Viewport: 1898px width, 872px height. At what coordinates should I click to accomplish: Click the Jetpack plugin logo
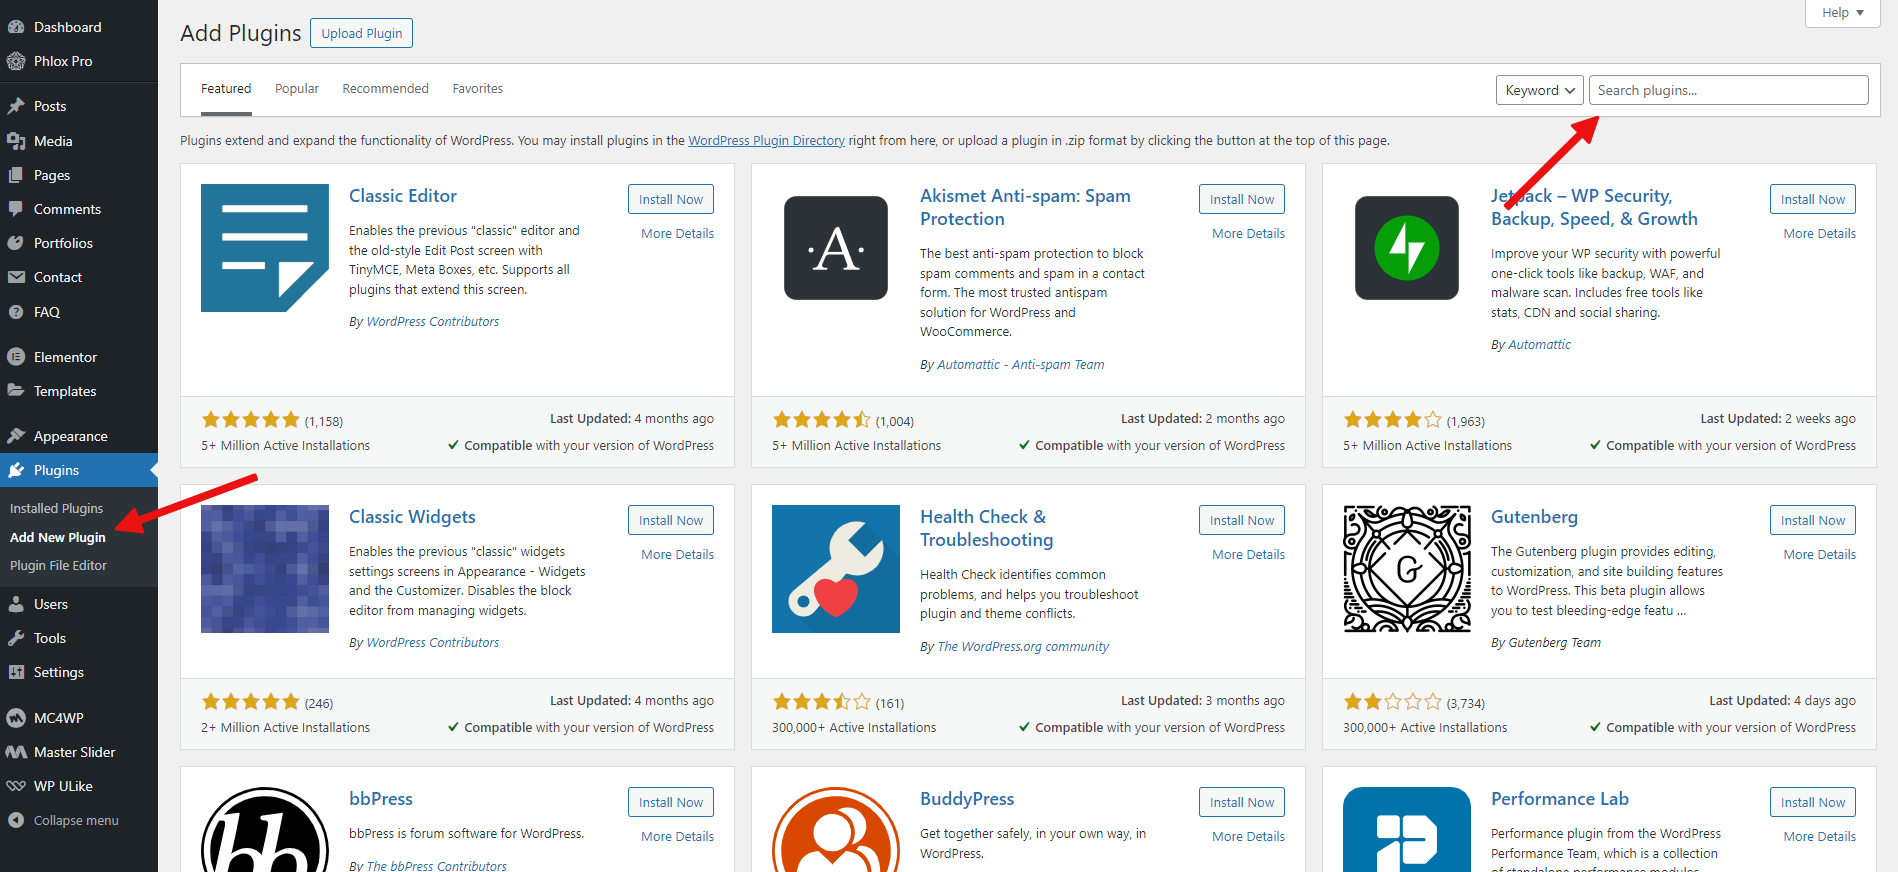pyautogui.click(x=1407, y=248)
